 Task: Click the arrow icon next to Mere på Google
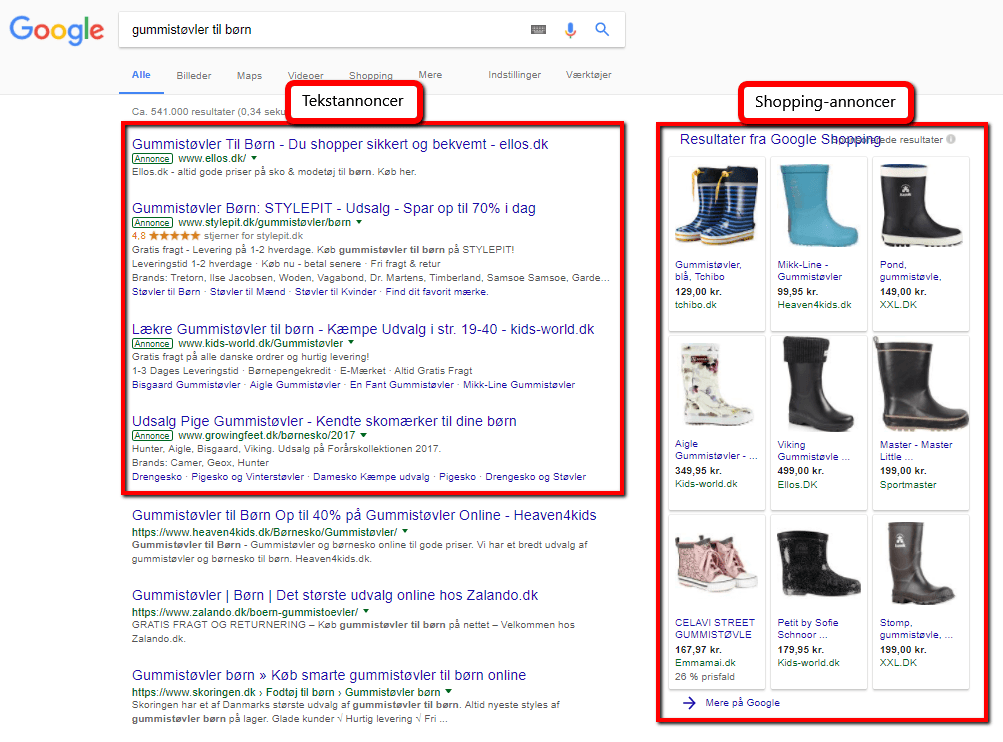(689, 703)
